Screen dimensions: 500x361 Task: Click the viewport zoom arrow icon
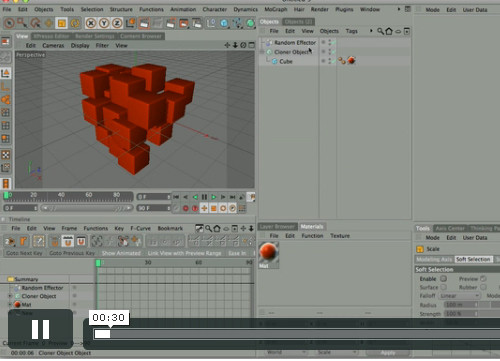pyautogui.click(x=235, y=45)
